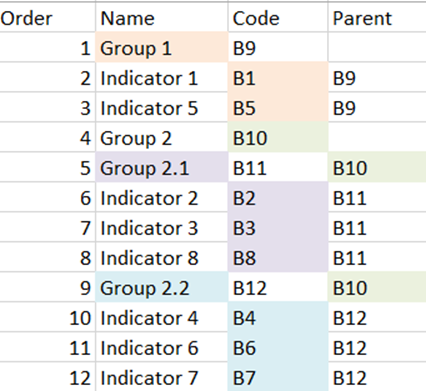Click the Indicator 6 name cell
Image resolution: width=426 pixels, height=391 pixels.
point(162,347)
